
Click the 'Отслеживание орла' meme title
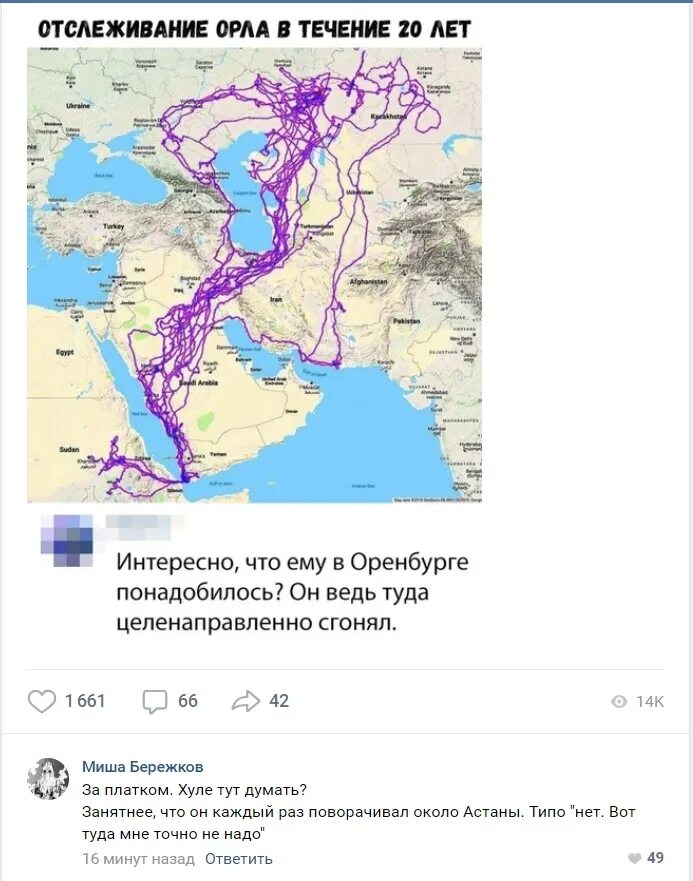click(254, 29)
